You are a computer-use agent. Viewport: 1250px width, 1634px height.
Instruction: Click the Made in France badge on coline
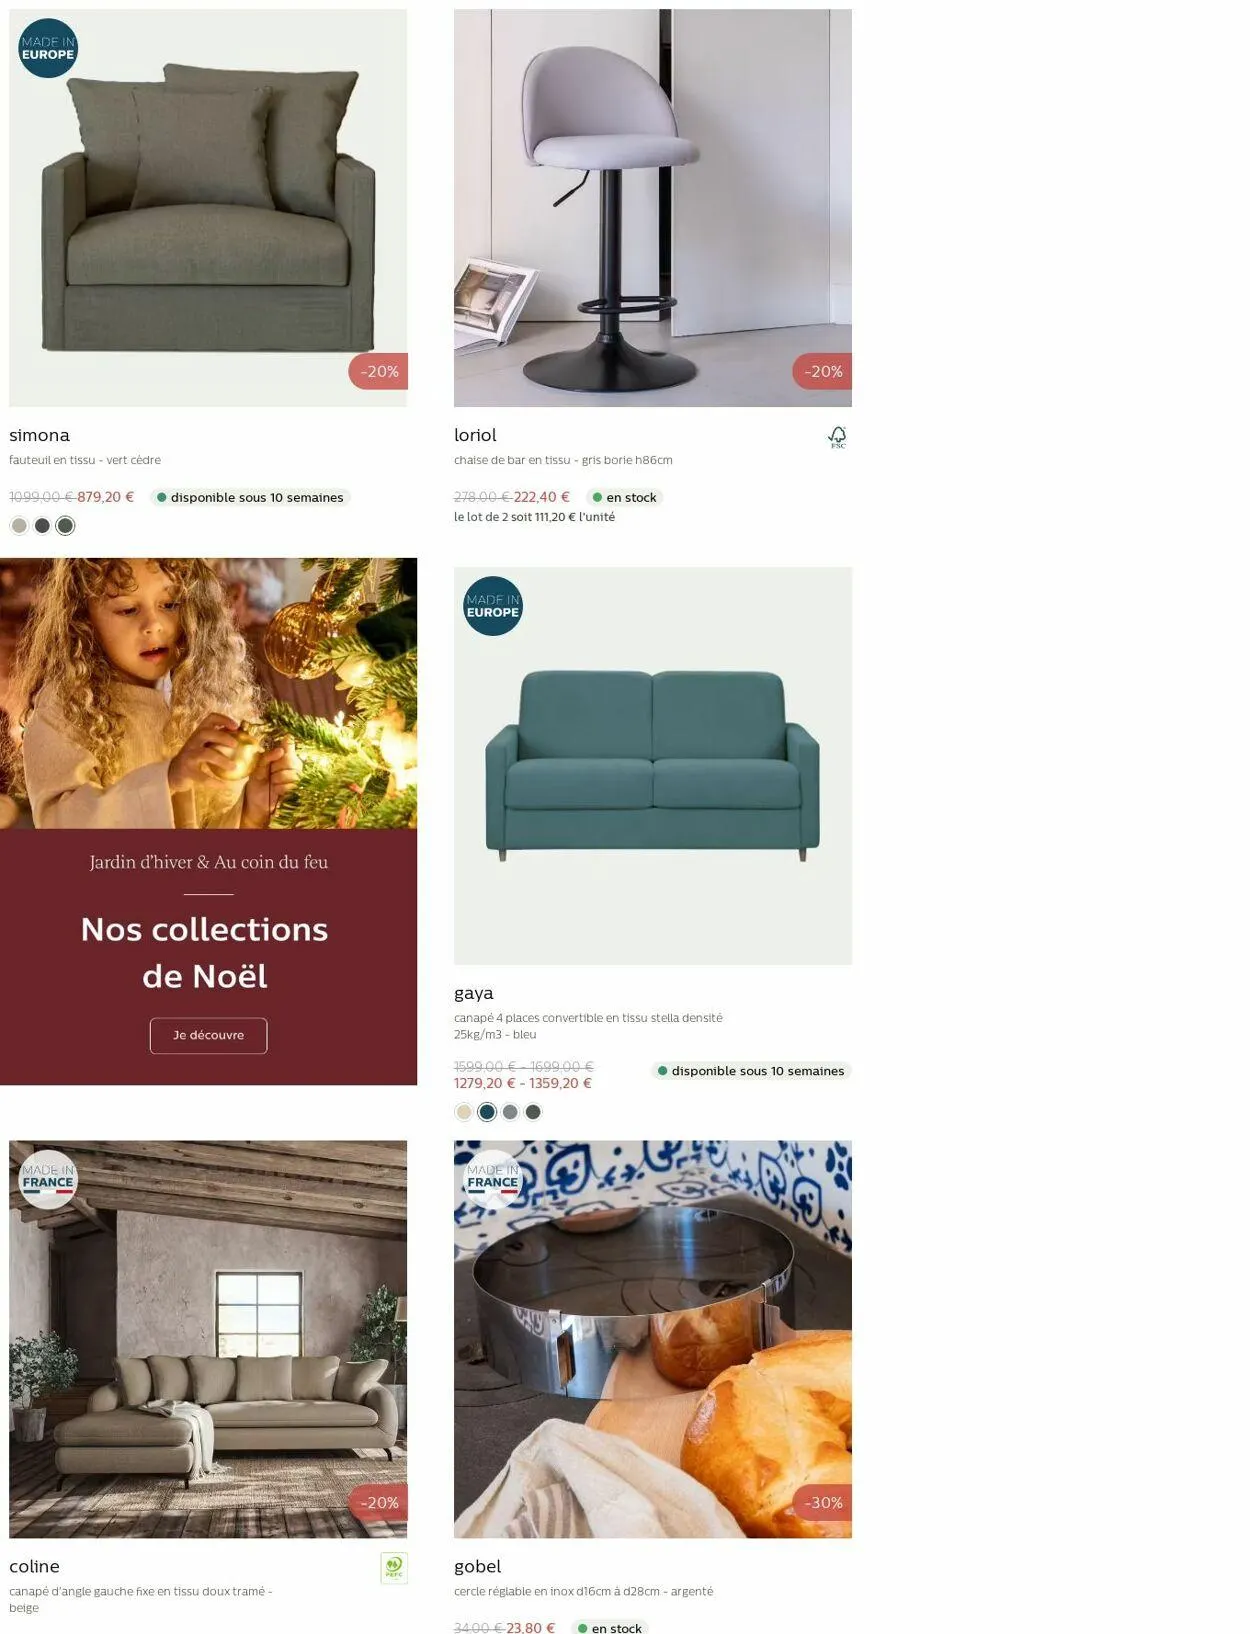48,1179
